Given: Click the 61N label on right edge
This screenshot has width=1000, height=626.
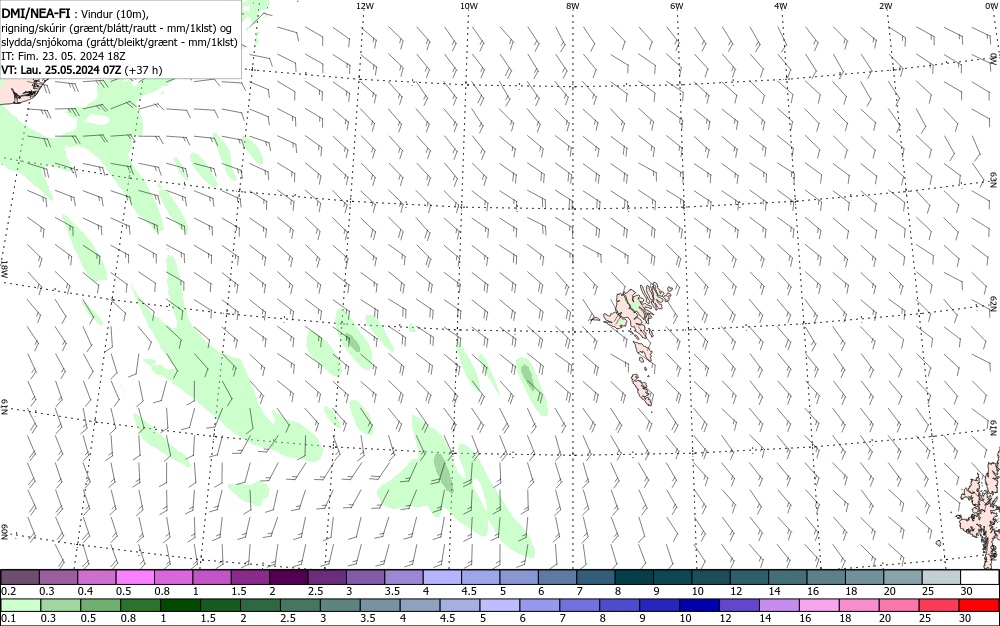Looking at the screenshot, I should tap(994, 427).
